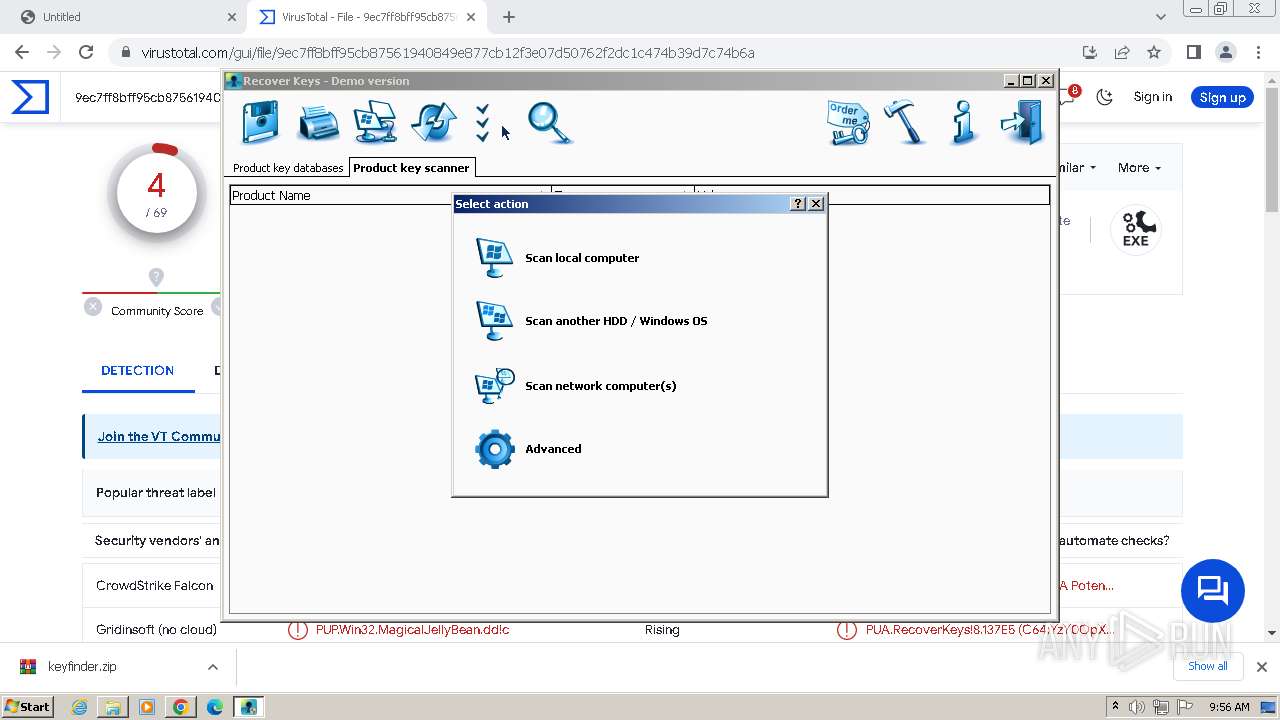Viewport: 1280px width, 720px height.
Task: Open a new browser tab
Action: (509, 17)
